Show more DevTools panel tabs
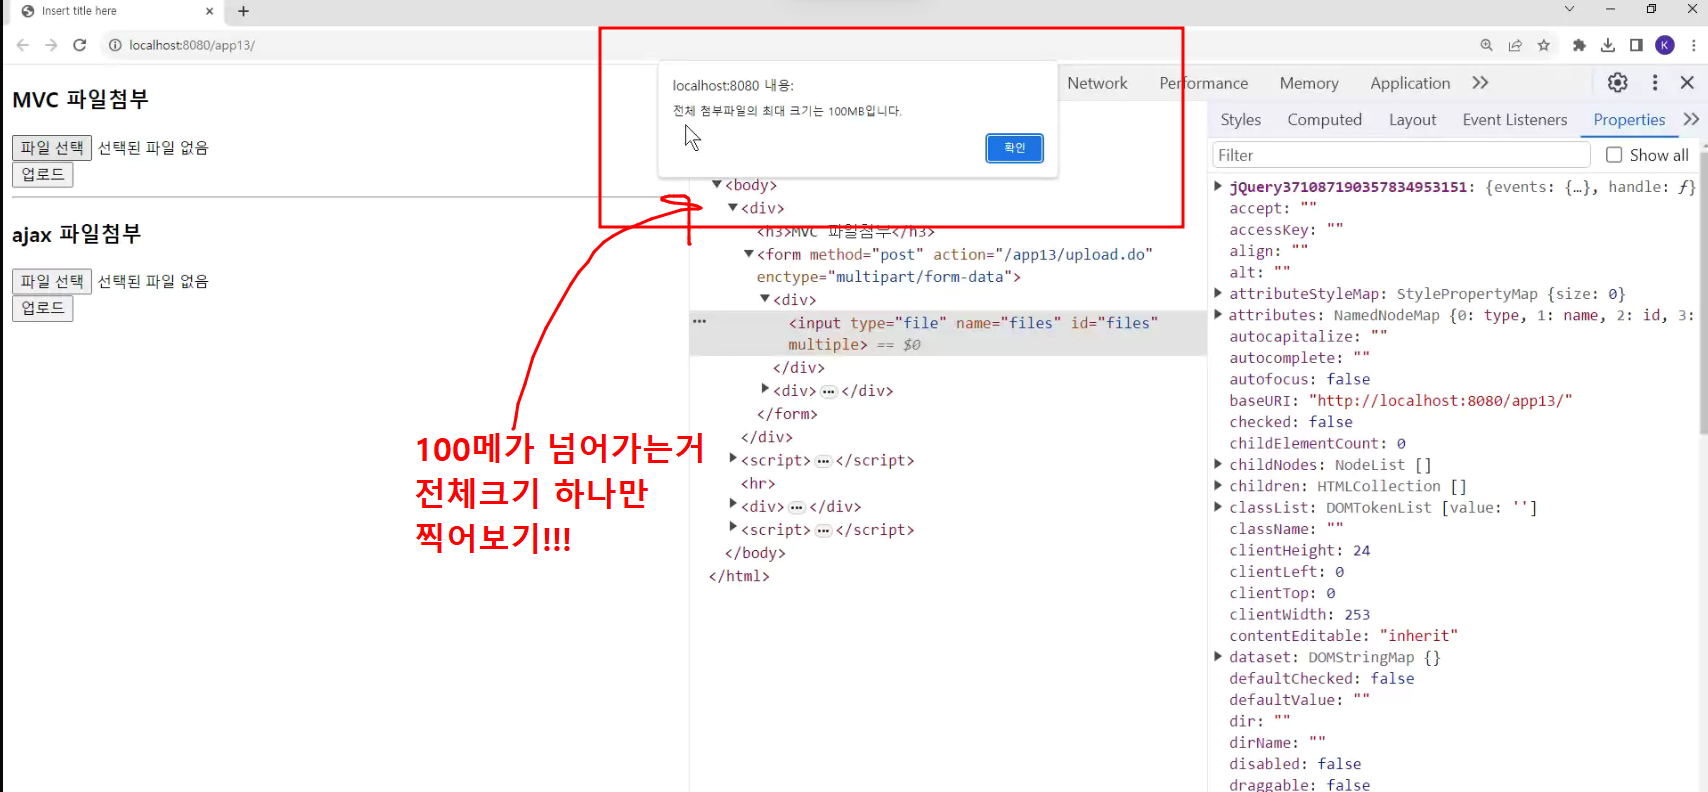Image resolution: width=1708 pixels, height=792 pixels. tap(1481, 83)
